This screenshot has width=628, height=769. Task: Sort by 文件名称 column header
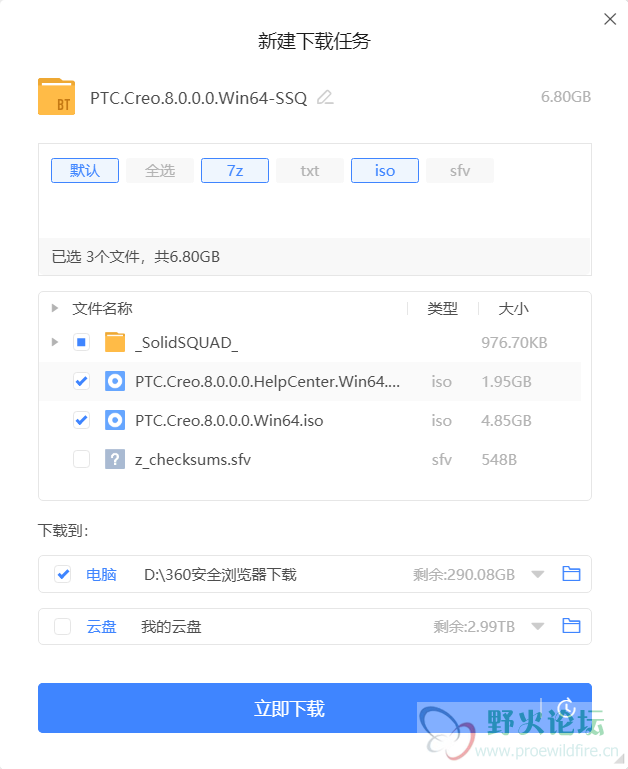pos(103,308)
